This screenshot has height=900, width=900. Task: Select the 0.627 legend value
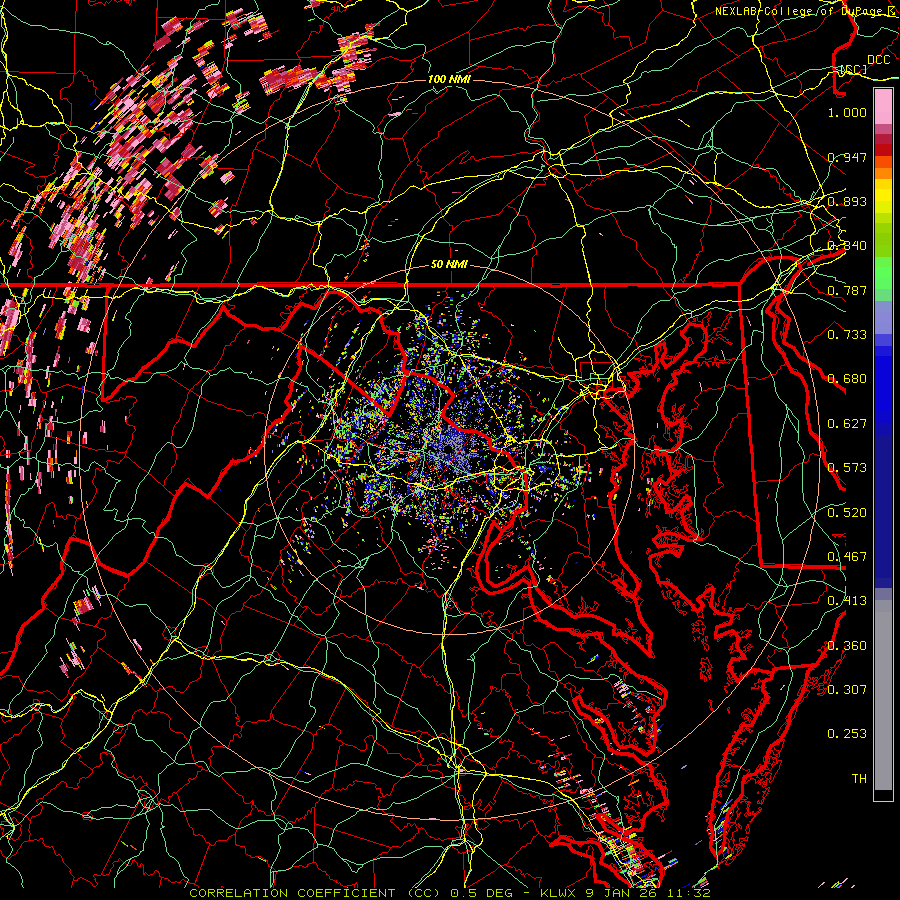point(847,424)
